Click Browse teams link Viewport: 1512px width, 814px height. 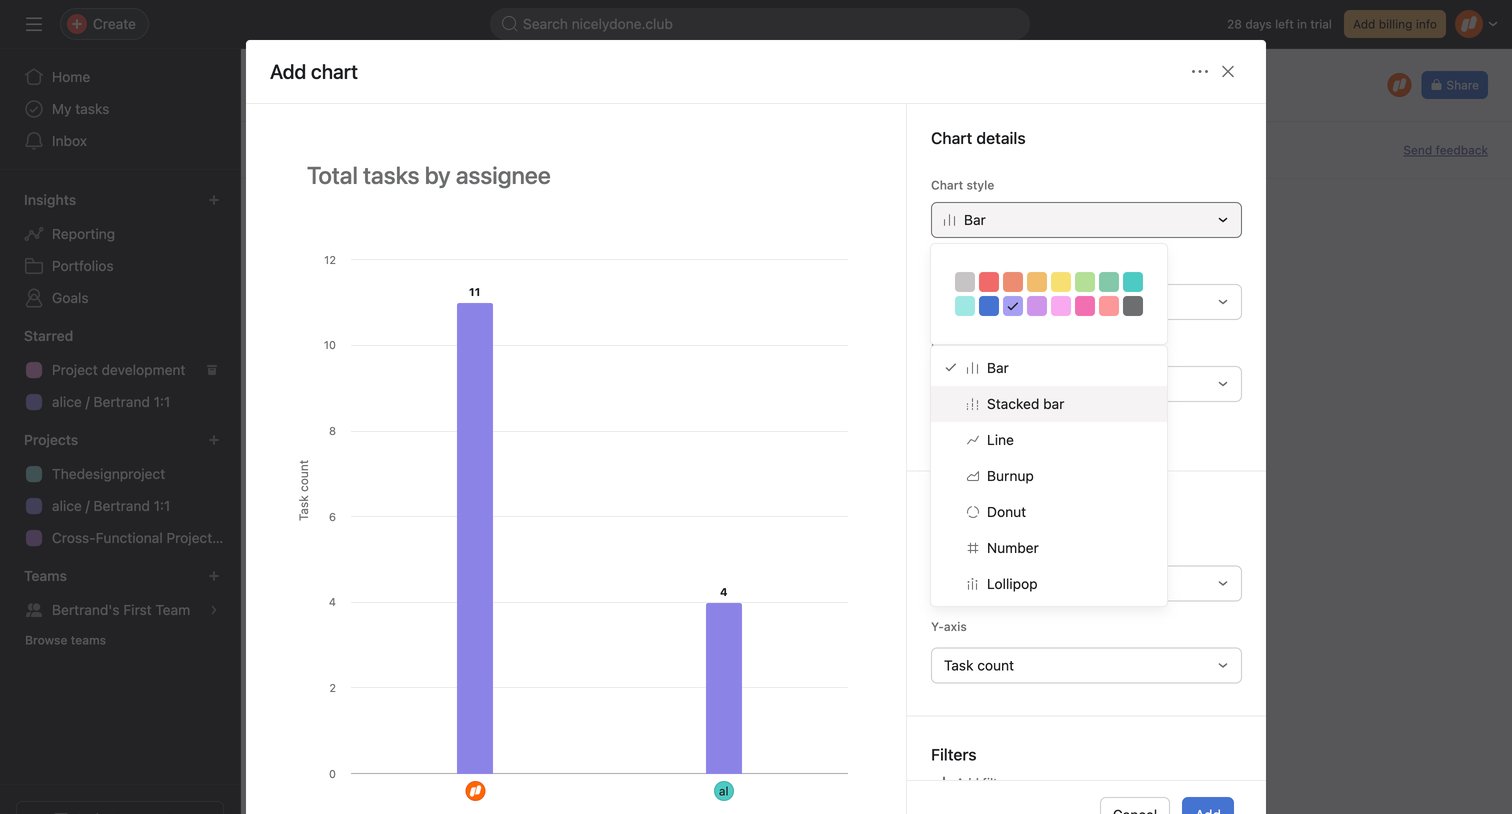point(65,640)
